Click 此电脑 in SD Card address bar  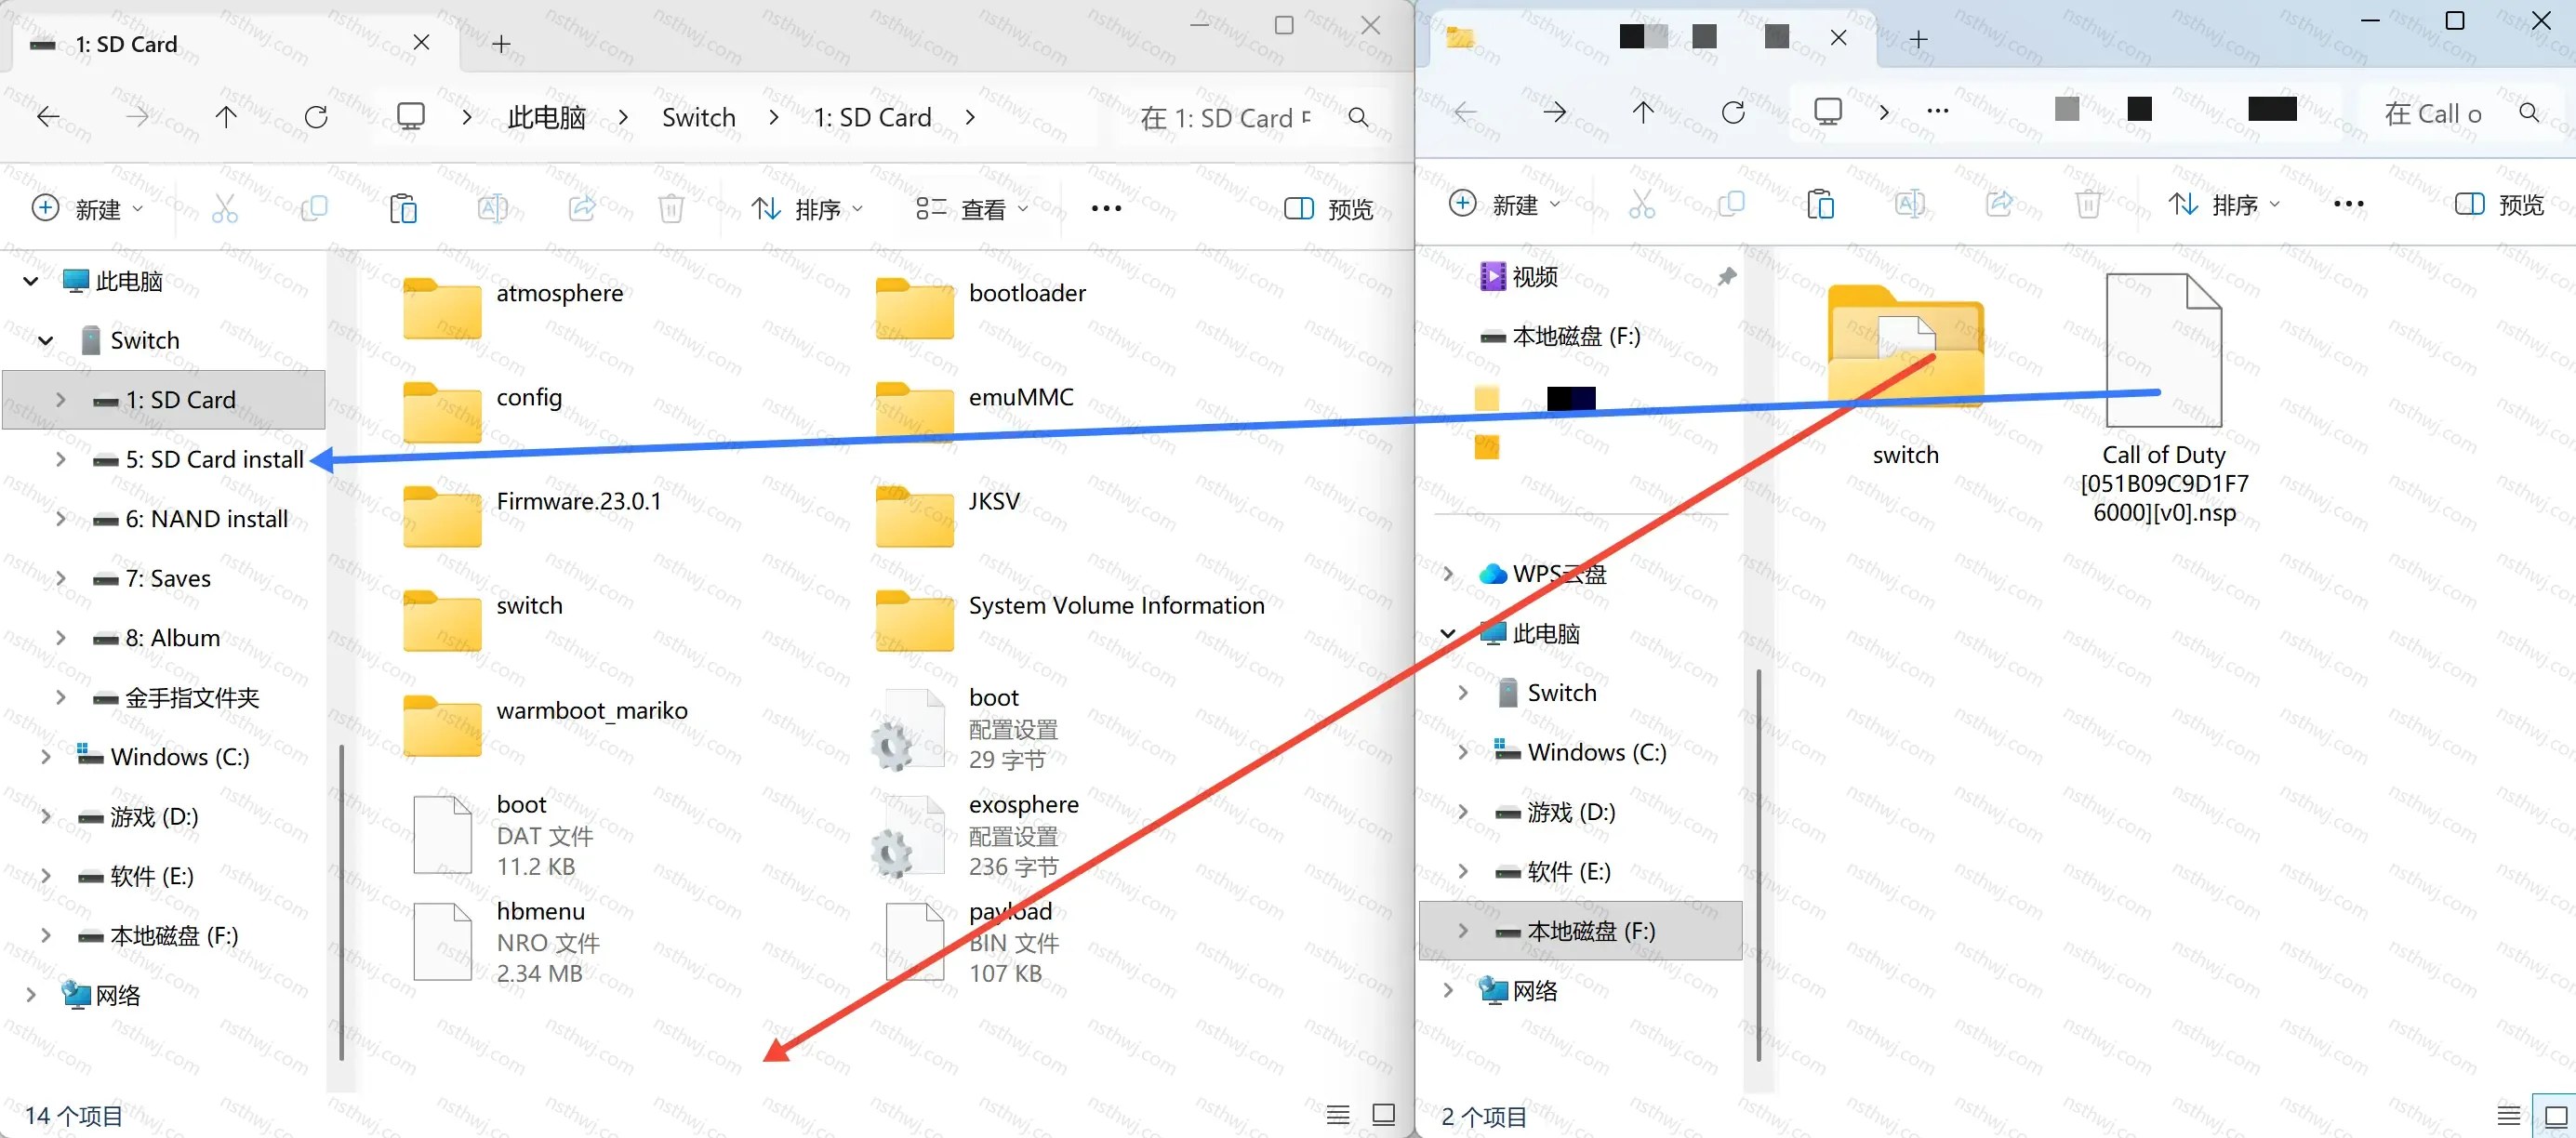[x=546, y=117]
